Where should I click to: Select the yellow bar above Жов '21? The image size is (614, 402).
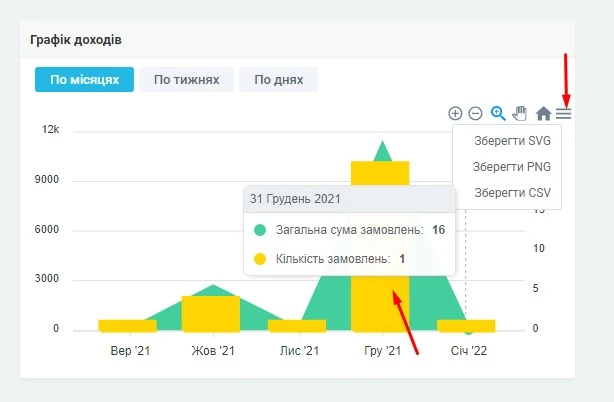(x=211, y=313)
